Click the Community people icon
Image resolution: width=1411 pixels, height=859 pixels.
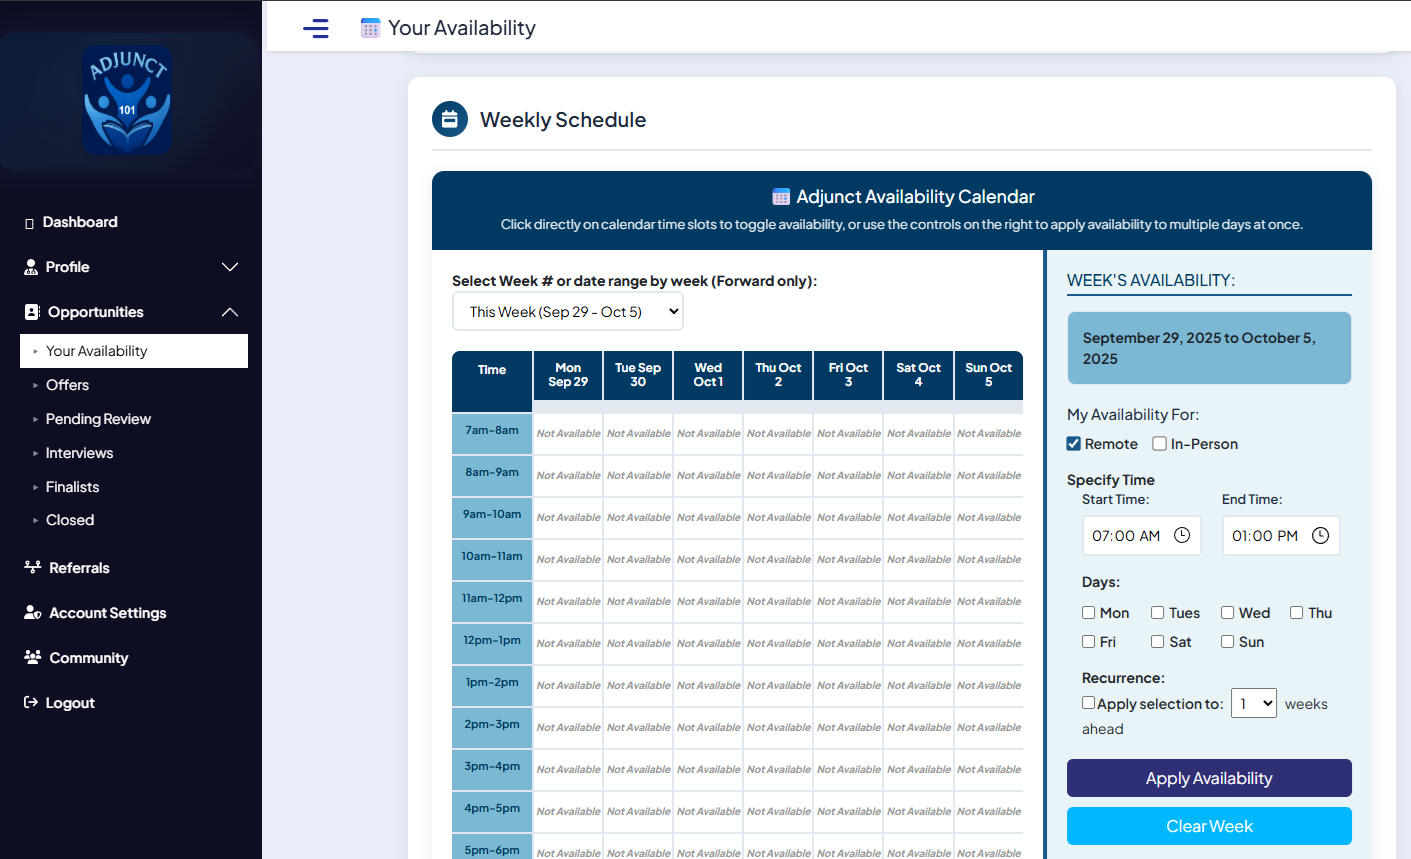coord(32,657)
